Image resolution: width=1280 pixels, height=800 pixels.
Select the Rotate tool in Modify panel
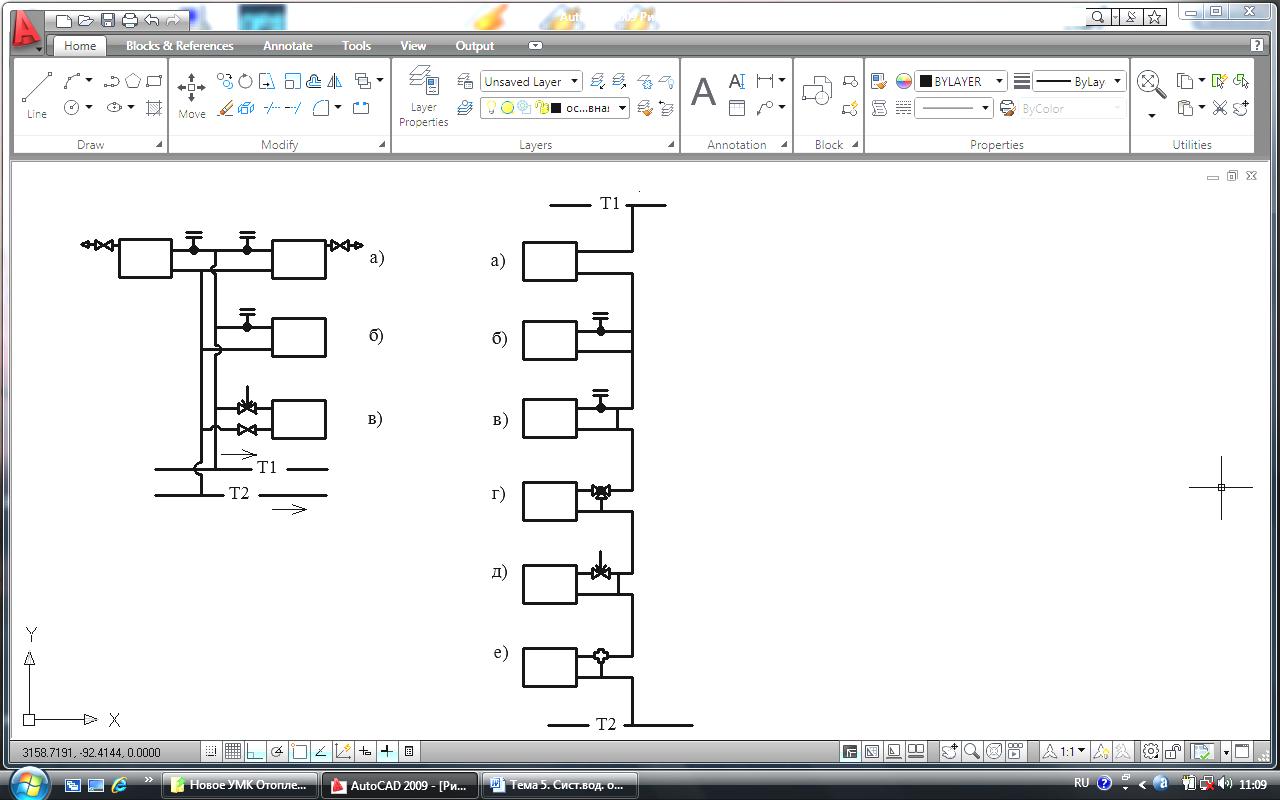tap(245, 81)
